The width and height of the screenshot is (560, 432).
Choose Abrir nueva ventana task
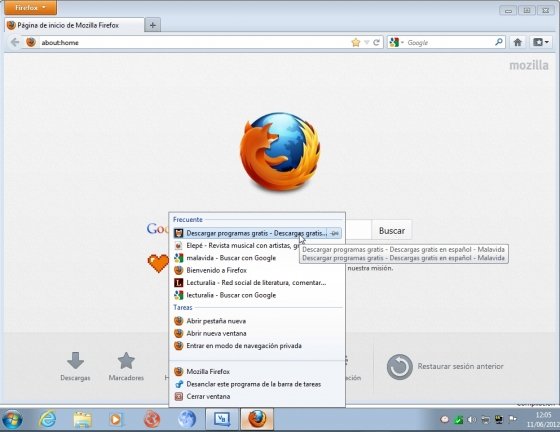(257, 333)
